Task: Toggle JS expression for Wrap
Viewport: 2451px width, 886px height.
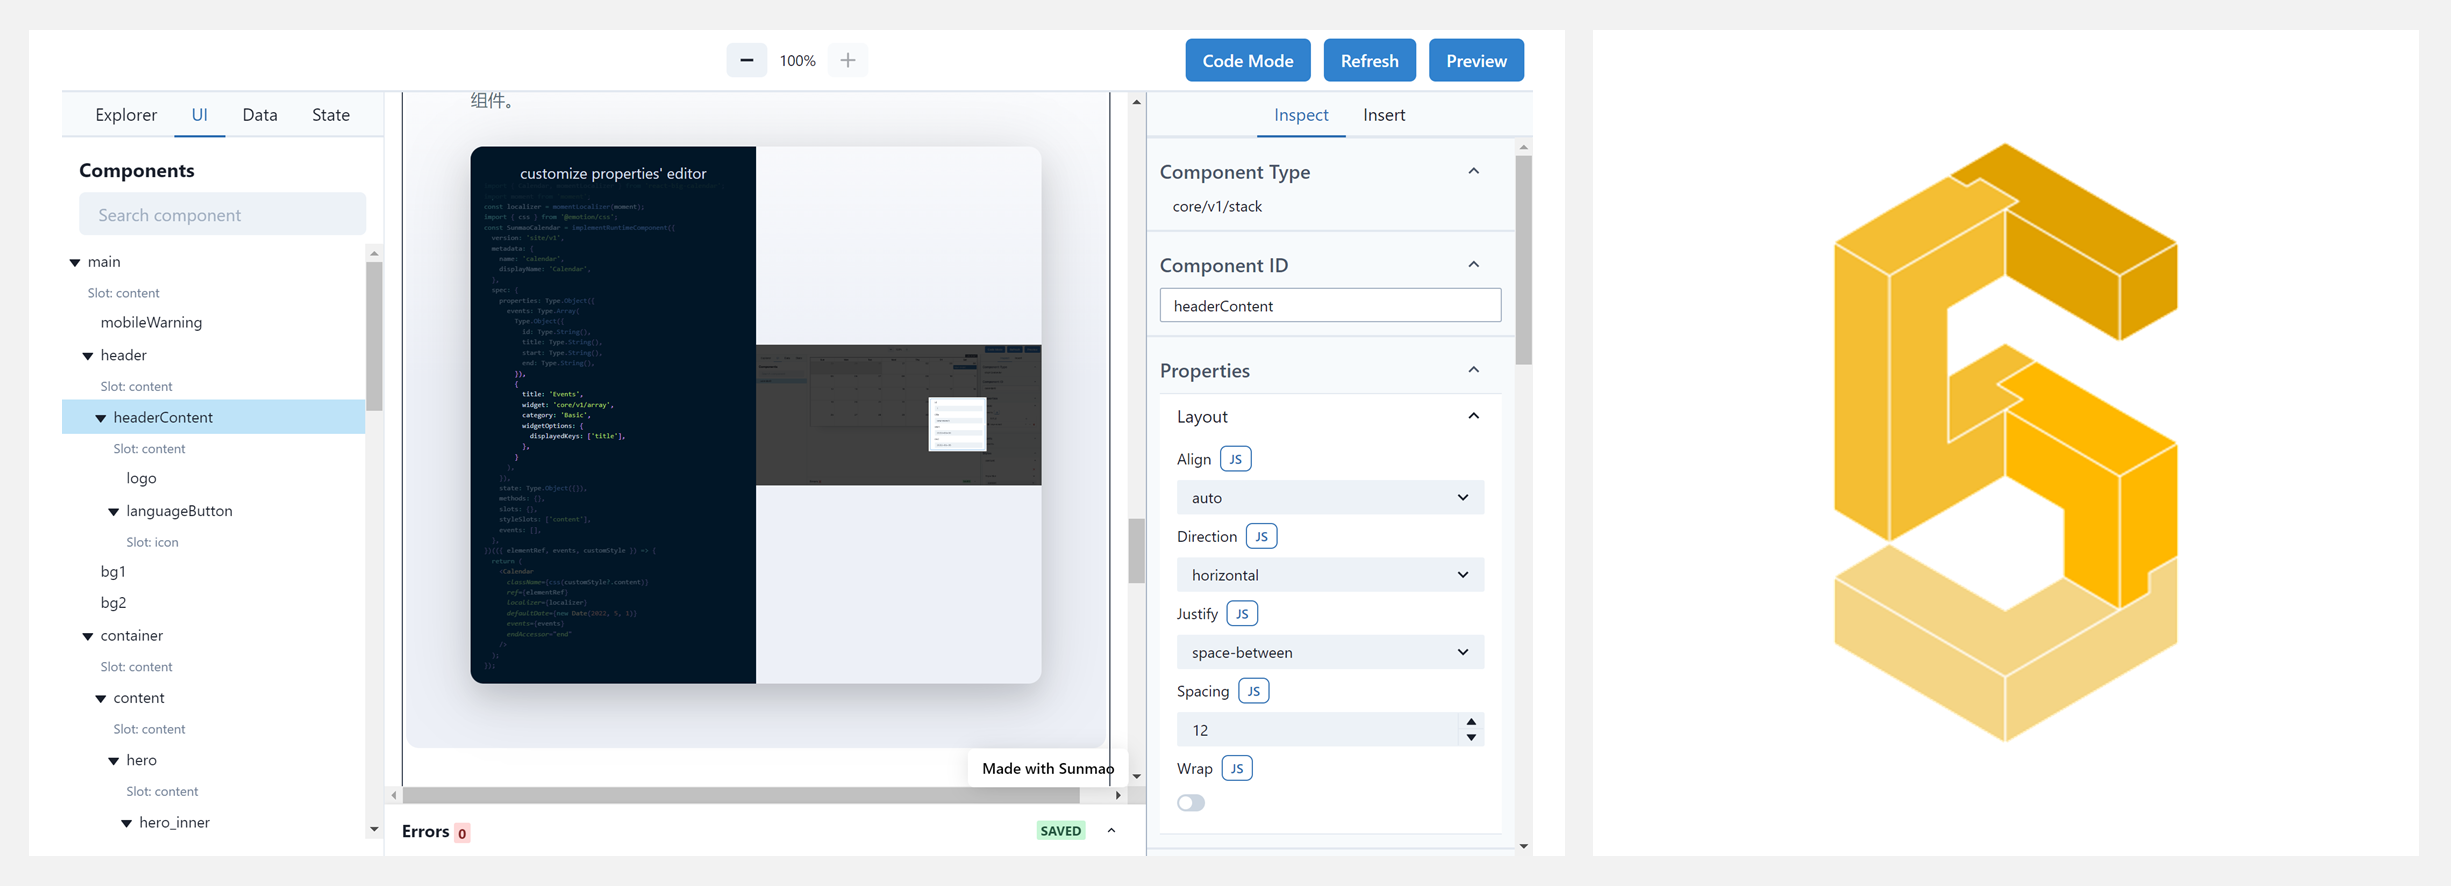Action: (x=1237, y=768)
